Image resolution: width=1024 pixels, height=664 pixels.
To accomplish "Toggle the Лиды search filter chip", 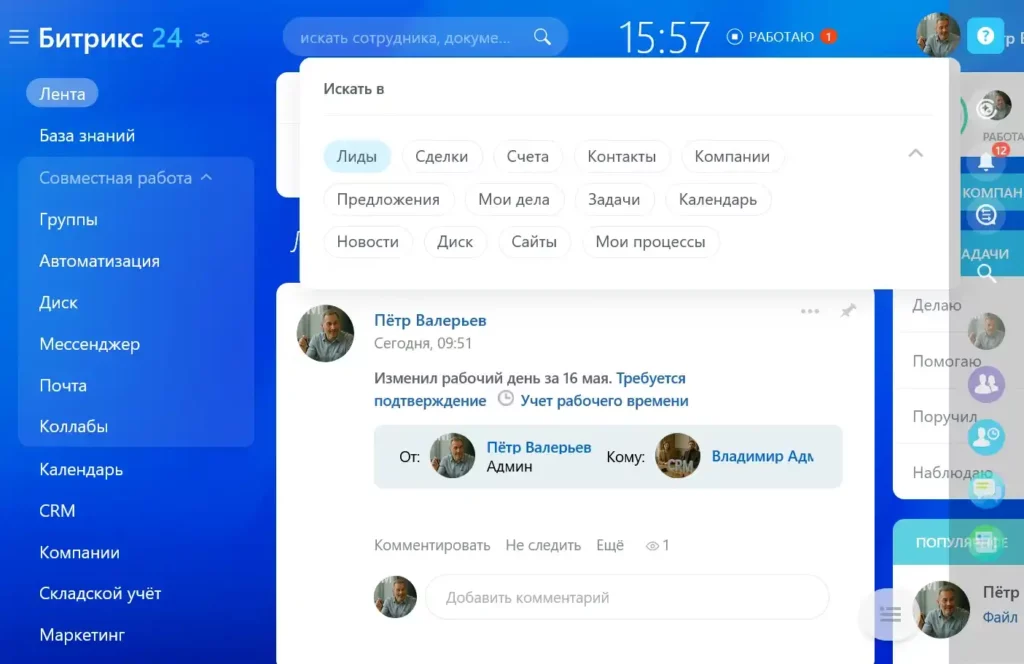I will pyautogui.click(x=357, y=157).
